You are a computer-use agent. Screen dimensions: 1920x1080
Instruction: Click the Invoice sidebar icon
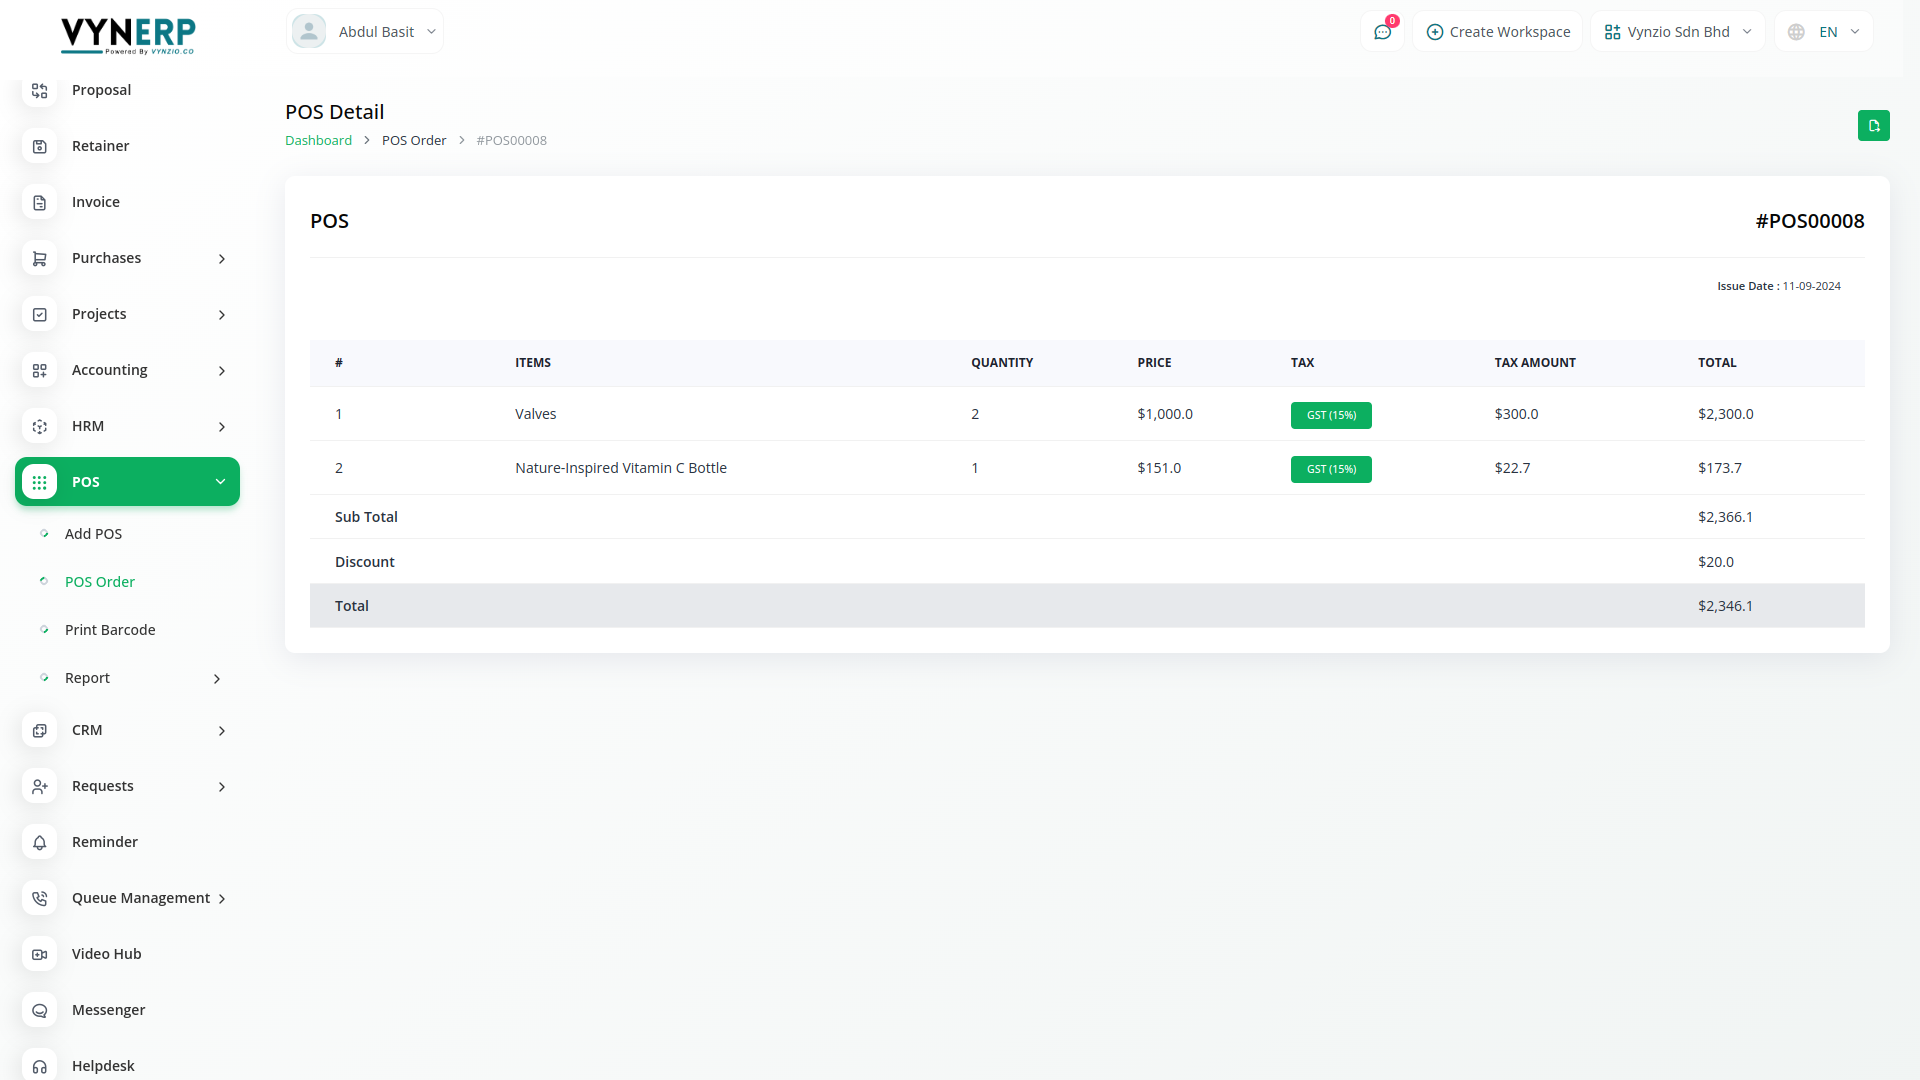40,202
